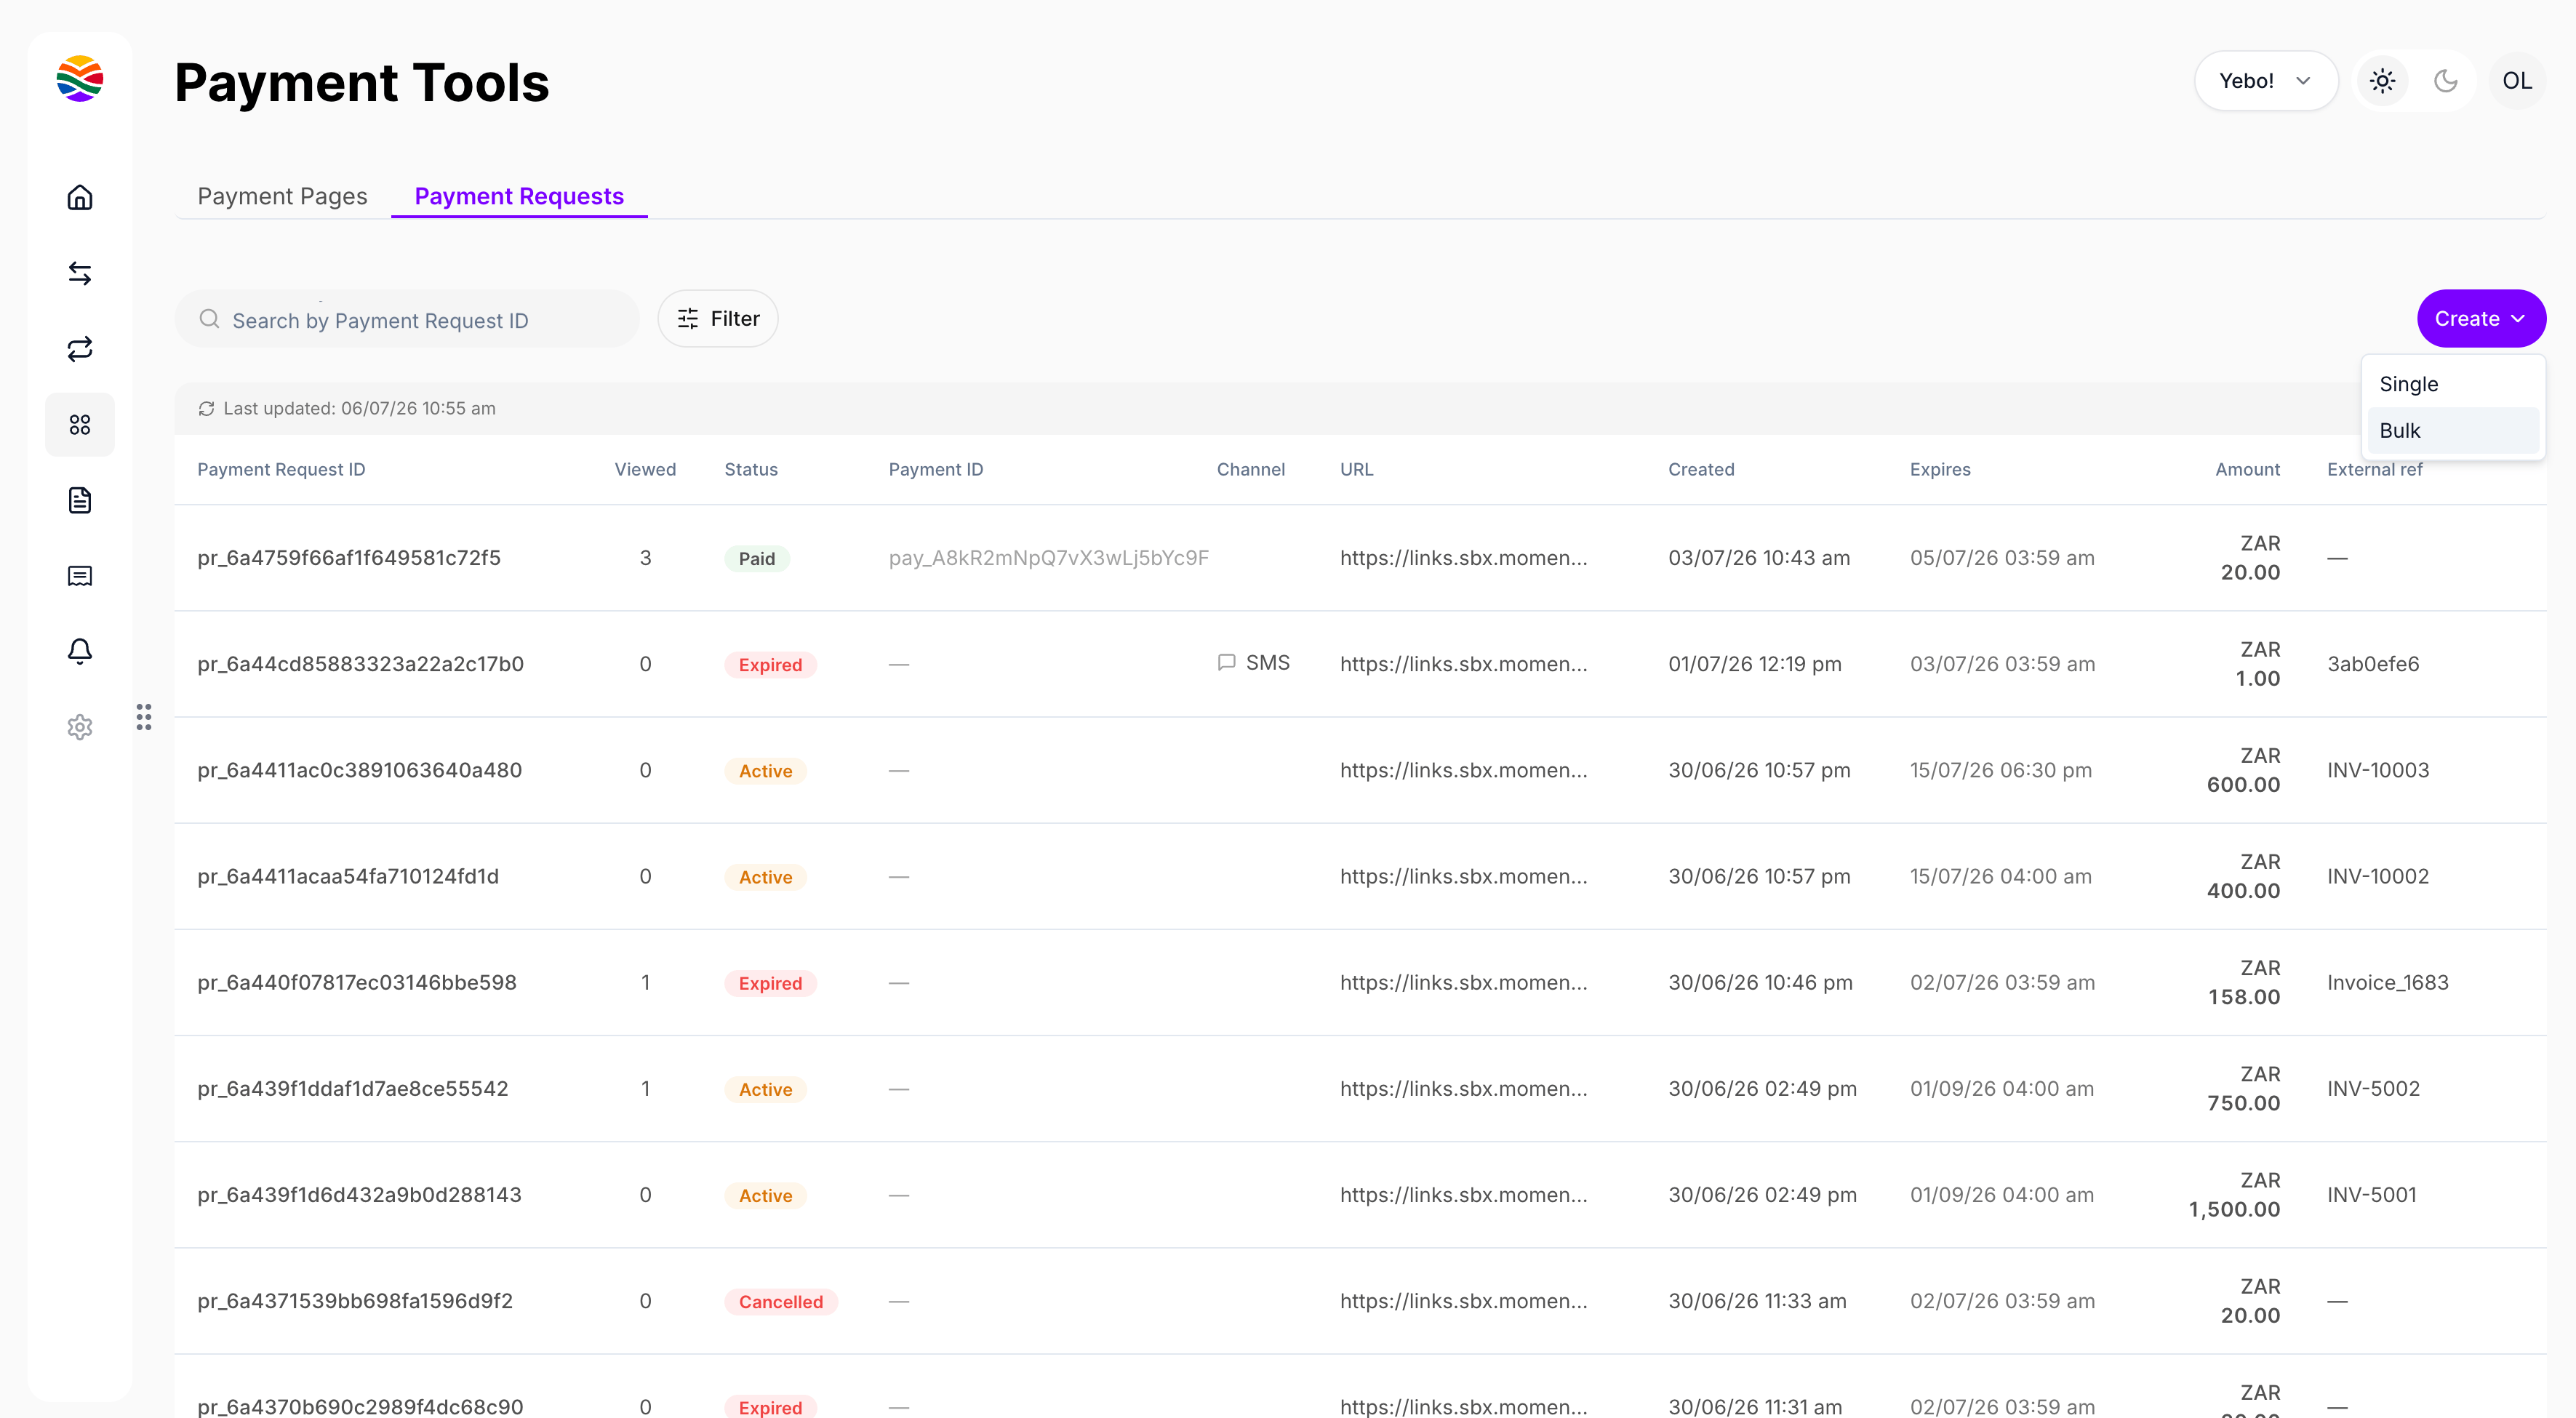Open the settings gear icon
The height and width of the screenshot is (1418, 2576).
(x=80, y=727)
